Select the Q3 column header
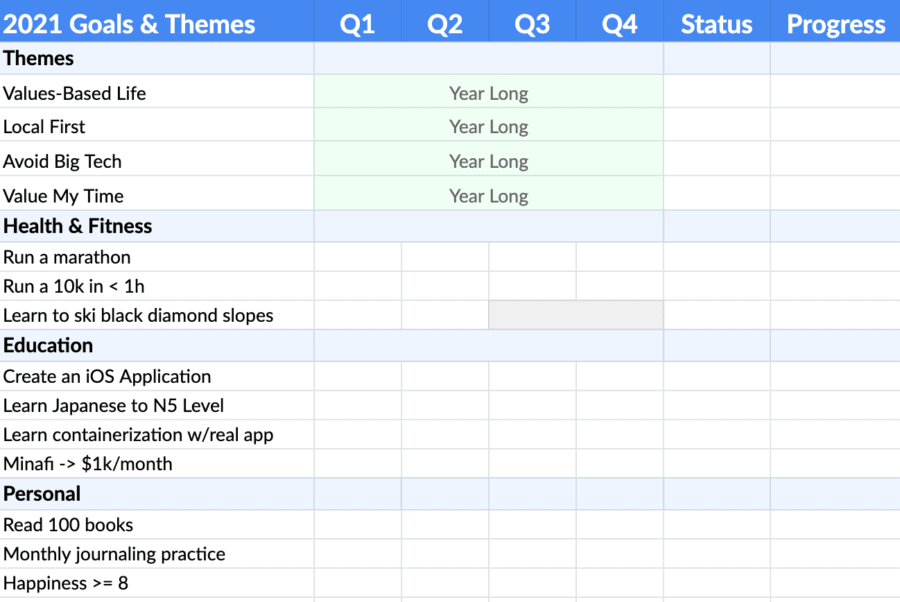This screenshot has height=602, width=900. tap(532, 21)
